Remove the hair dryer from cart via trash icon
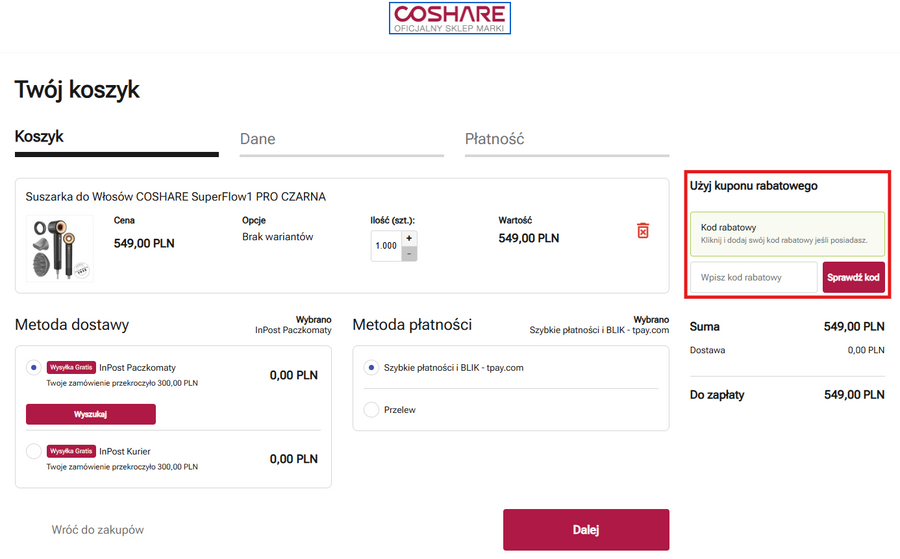 (643, 231)
